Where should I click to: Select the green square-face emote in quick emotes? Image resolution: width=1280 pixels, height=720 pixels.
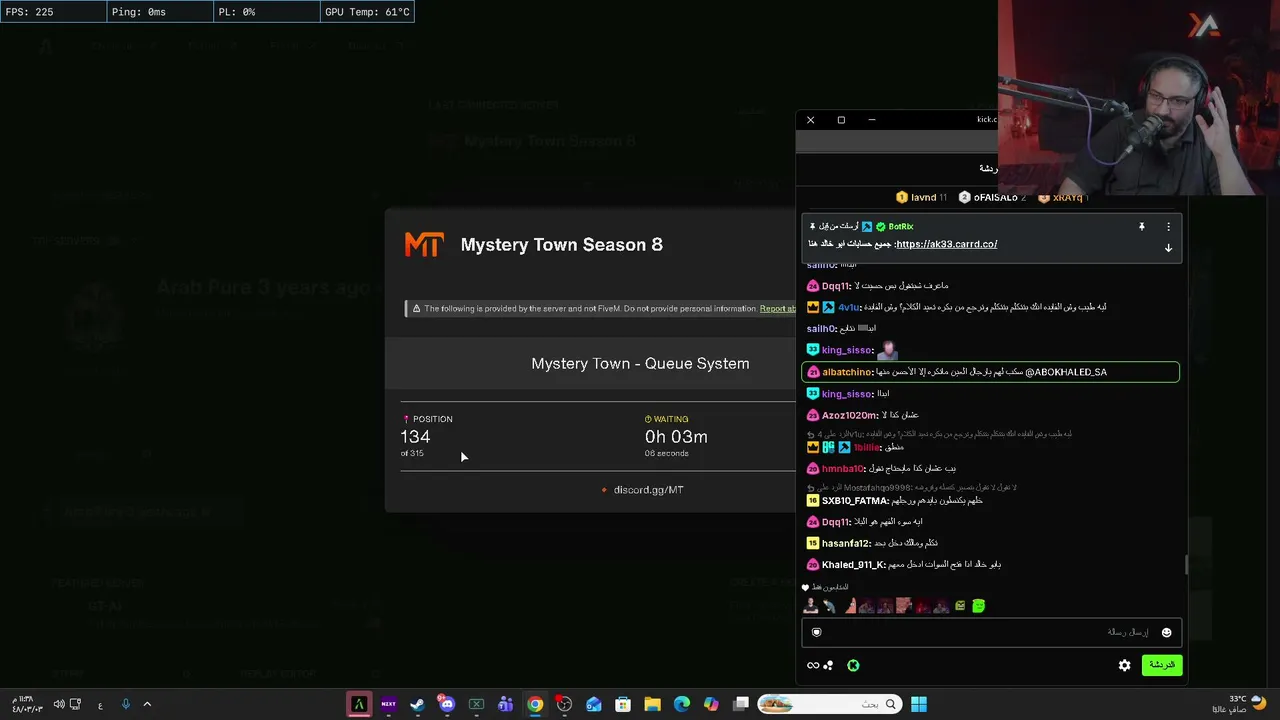coord(979,605)
